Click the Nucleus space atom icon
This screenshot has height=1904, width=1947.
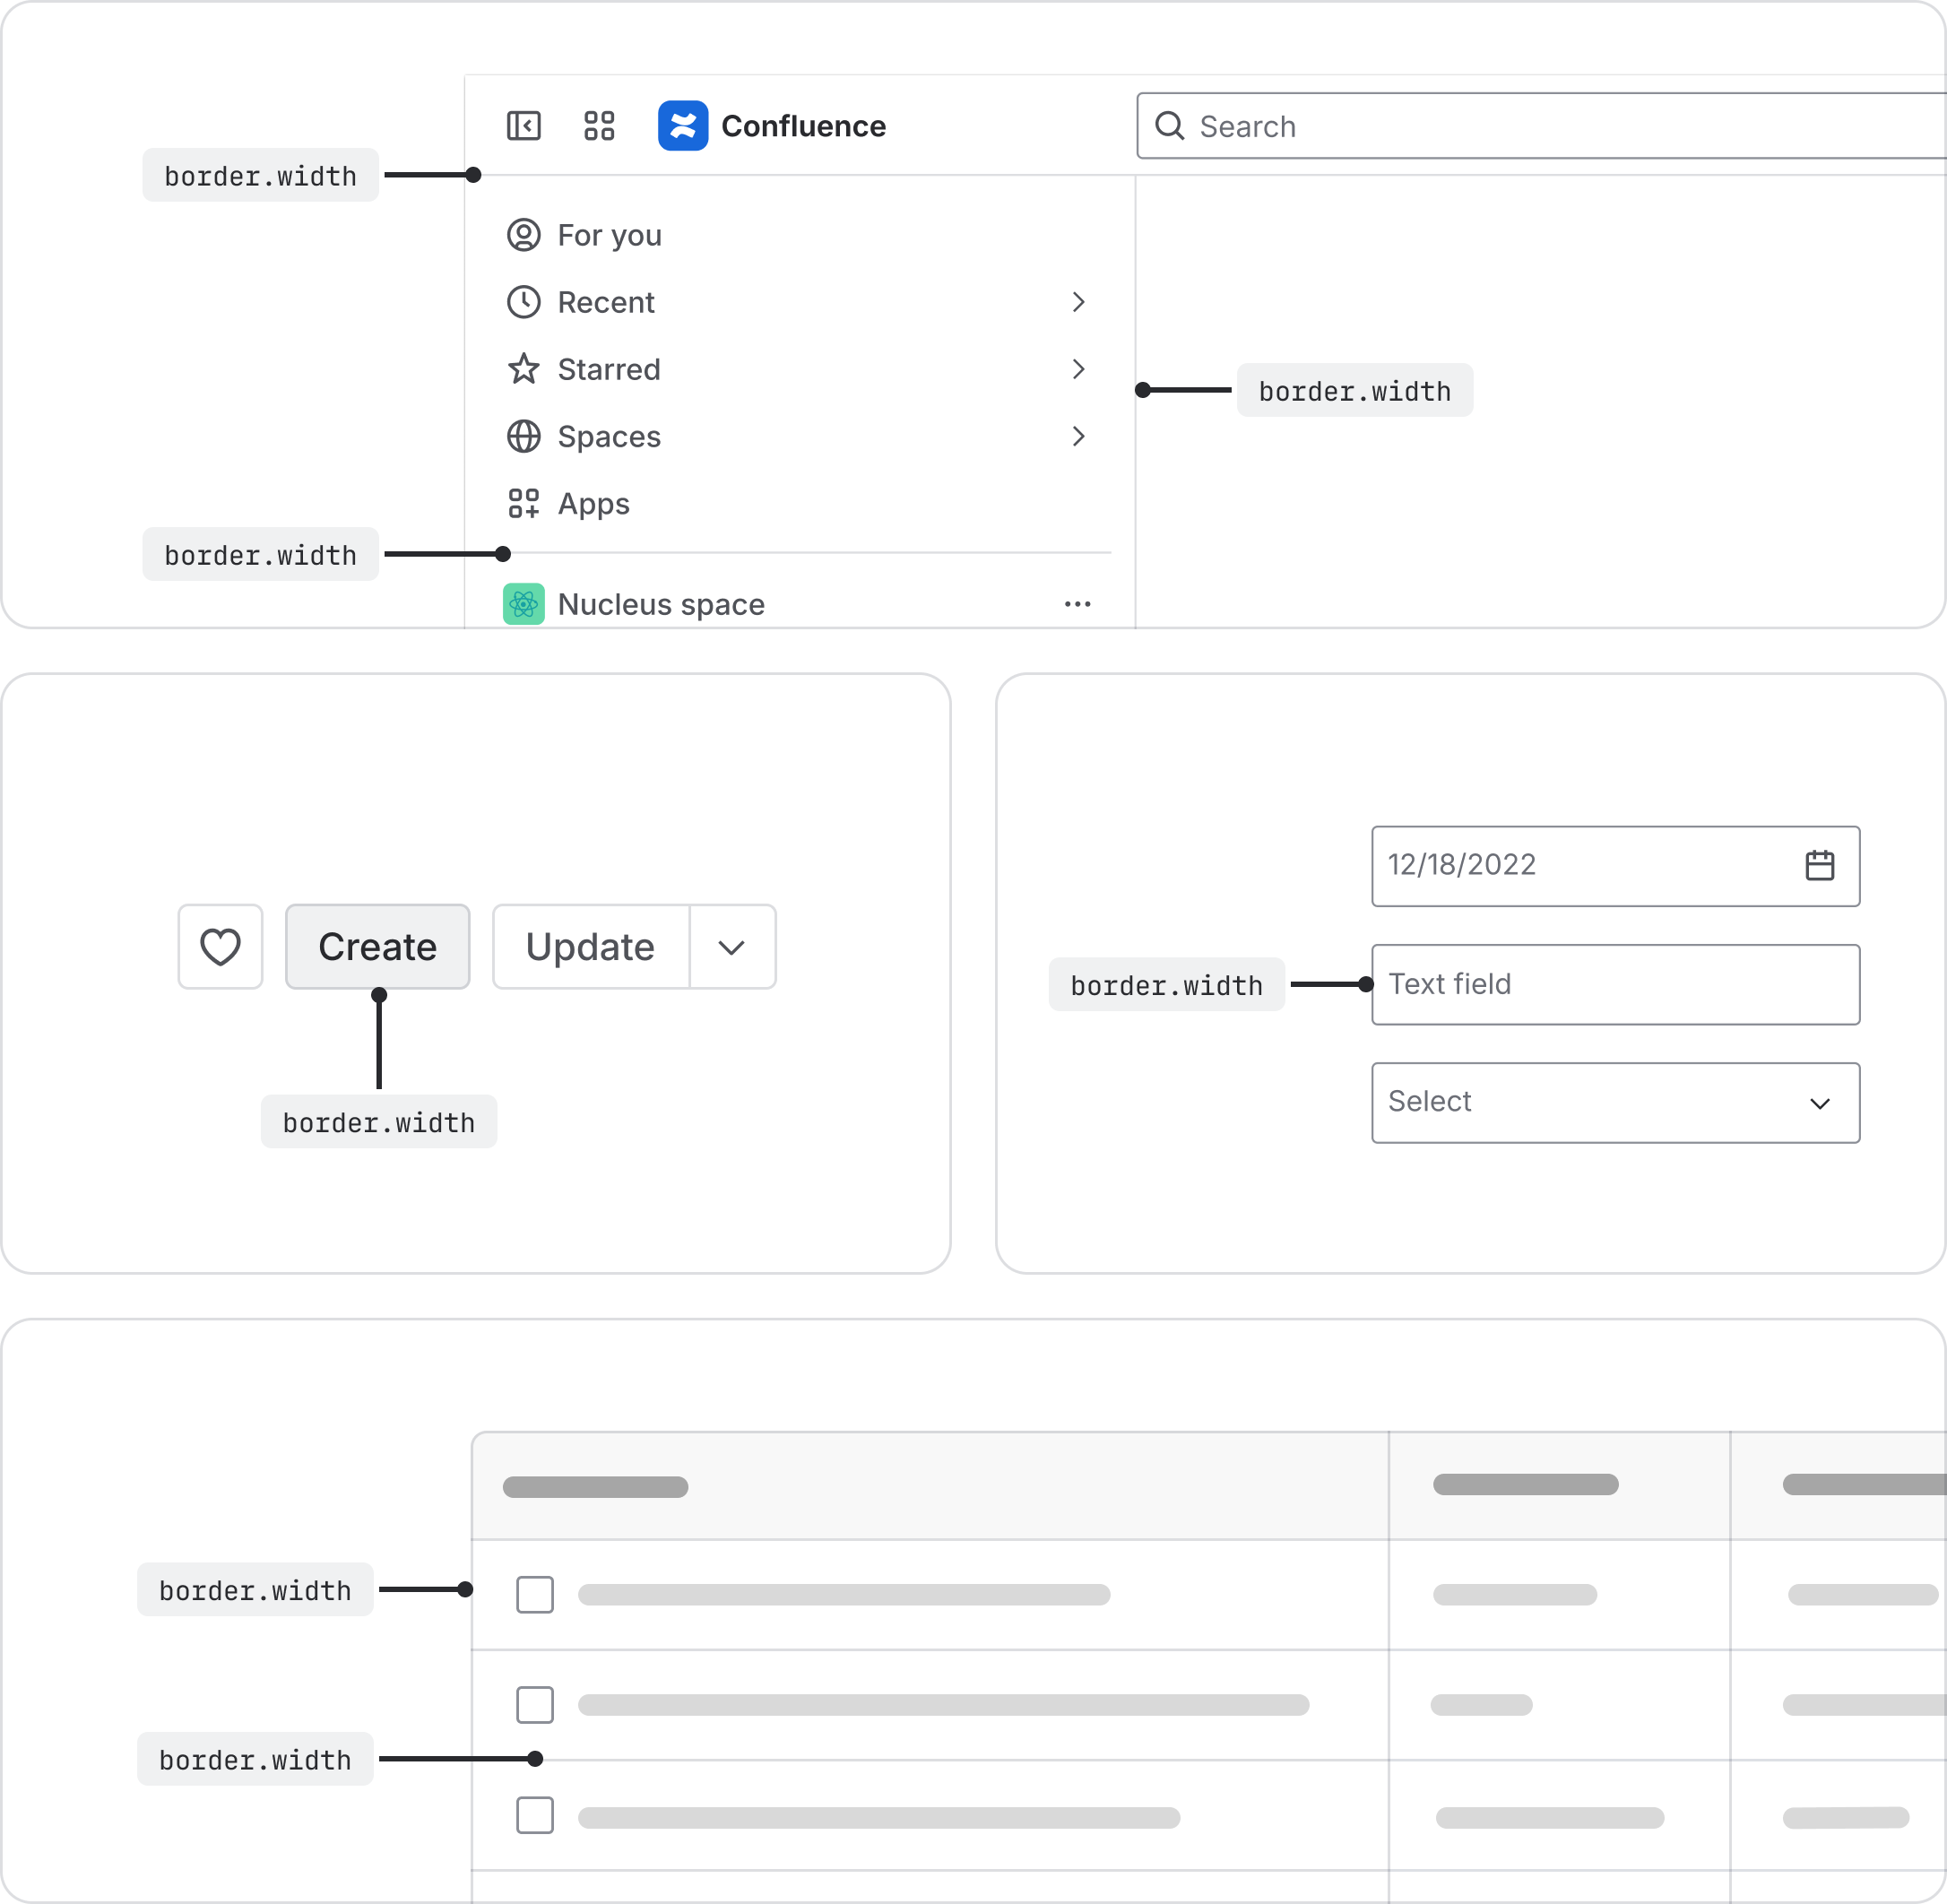coord(523,604)
